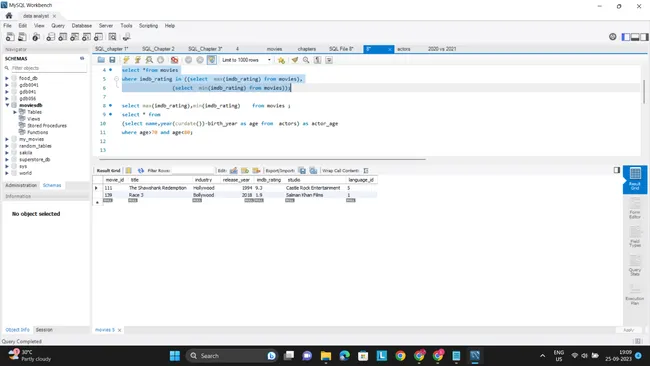Screen dimensions: 650x366
Task: Switch to 2020 vs 2021 tab
Action: pos(442,49)
